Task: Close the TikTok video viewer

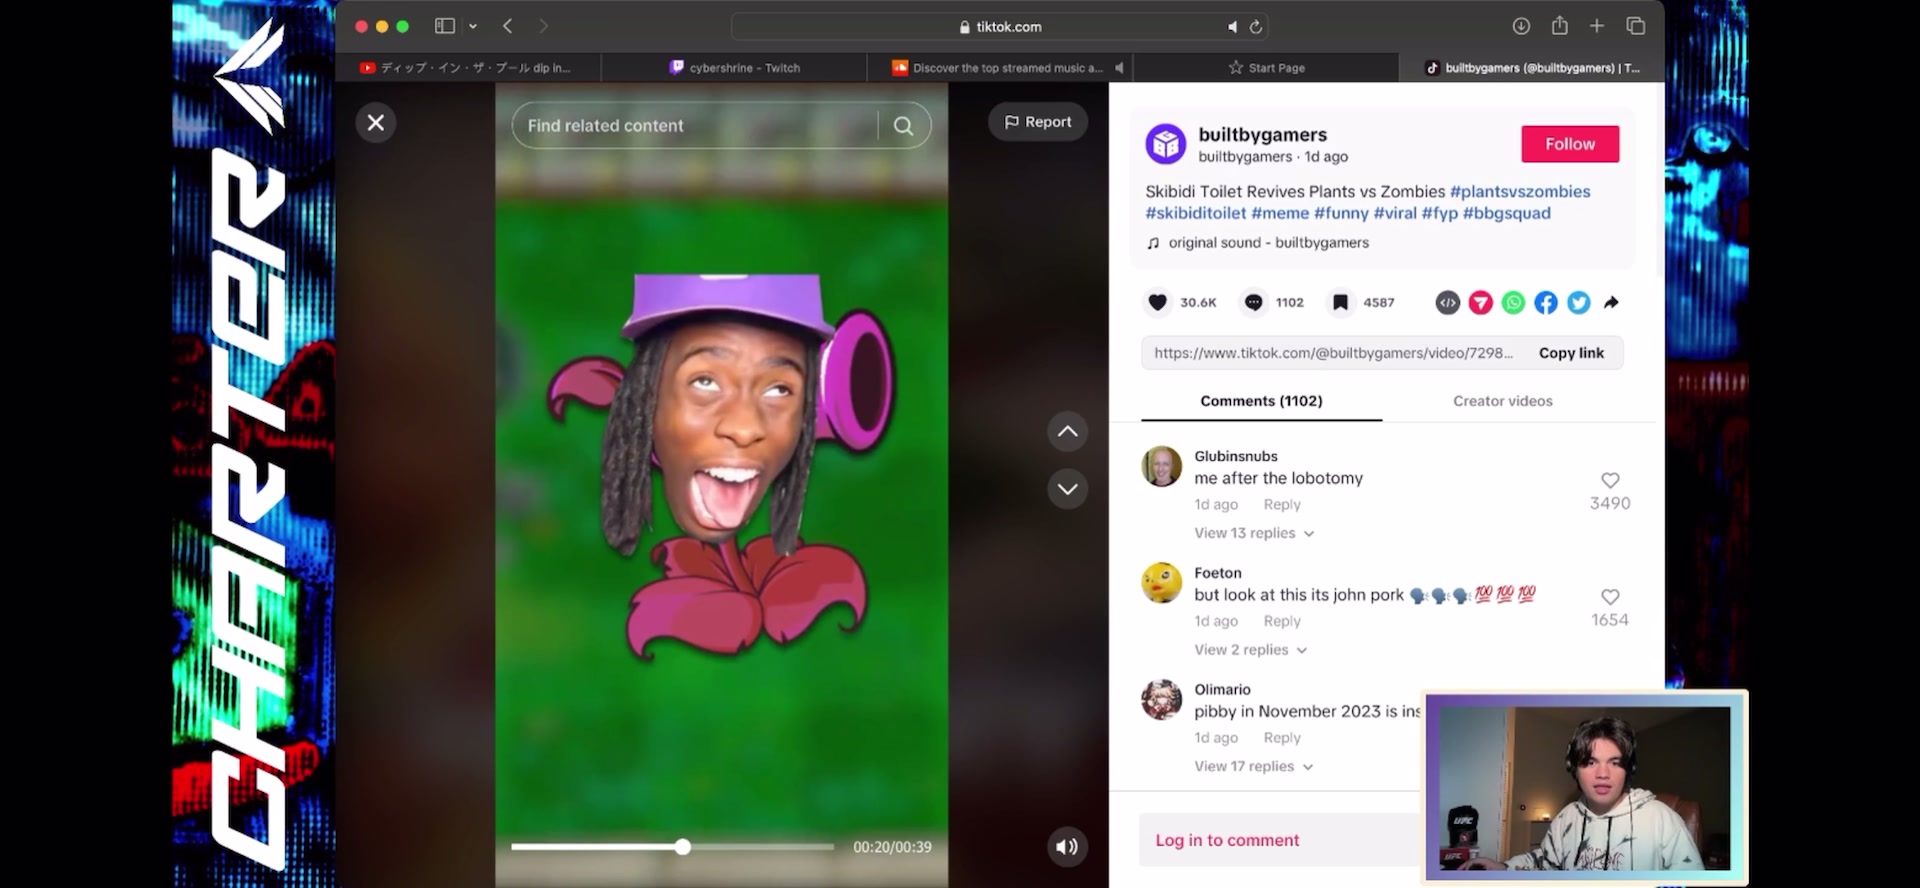Action: [x=376, y=123]
